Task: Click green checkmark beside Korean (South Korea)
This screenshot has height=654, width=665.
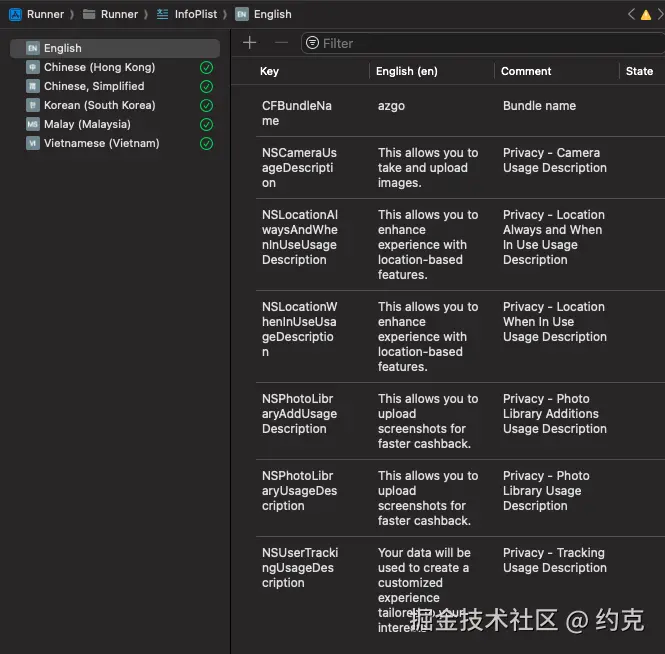Action: pyautogui.click(x=207, y=106)
